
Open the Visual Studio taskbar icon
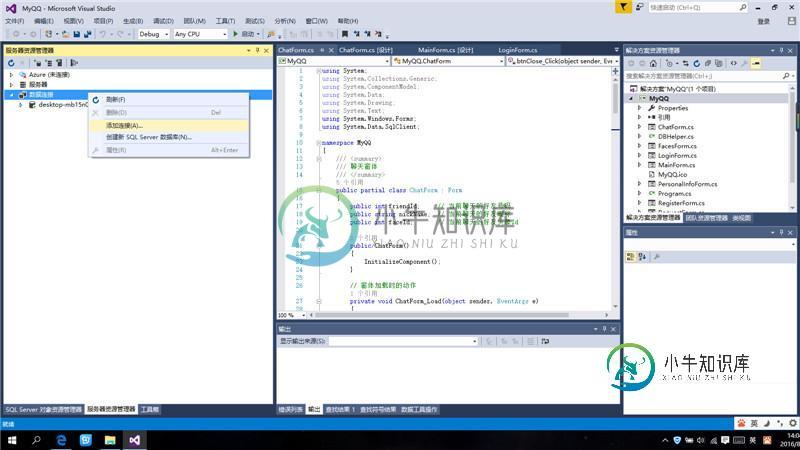pyautogui.click(x=134, y=440)
